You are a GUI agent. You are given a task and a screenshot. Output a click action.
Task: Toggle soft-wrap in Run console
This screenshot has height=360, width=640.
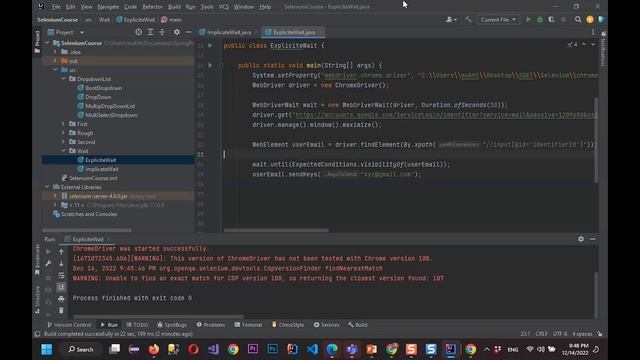[61, 276]
